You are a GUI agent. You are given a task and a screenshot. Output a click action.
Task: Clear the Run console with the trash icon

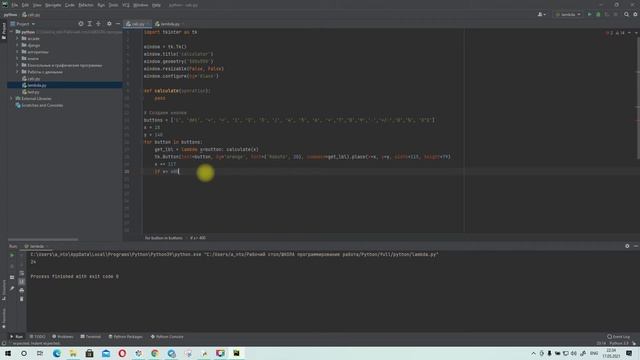click(22, 299)
